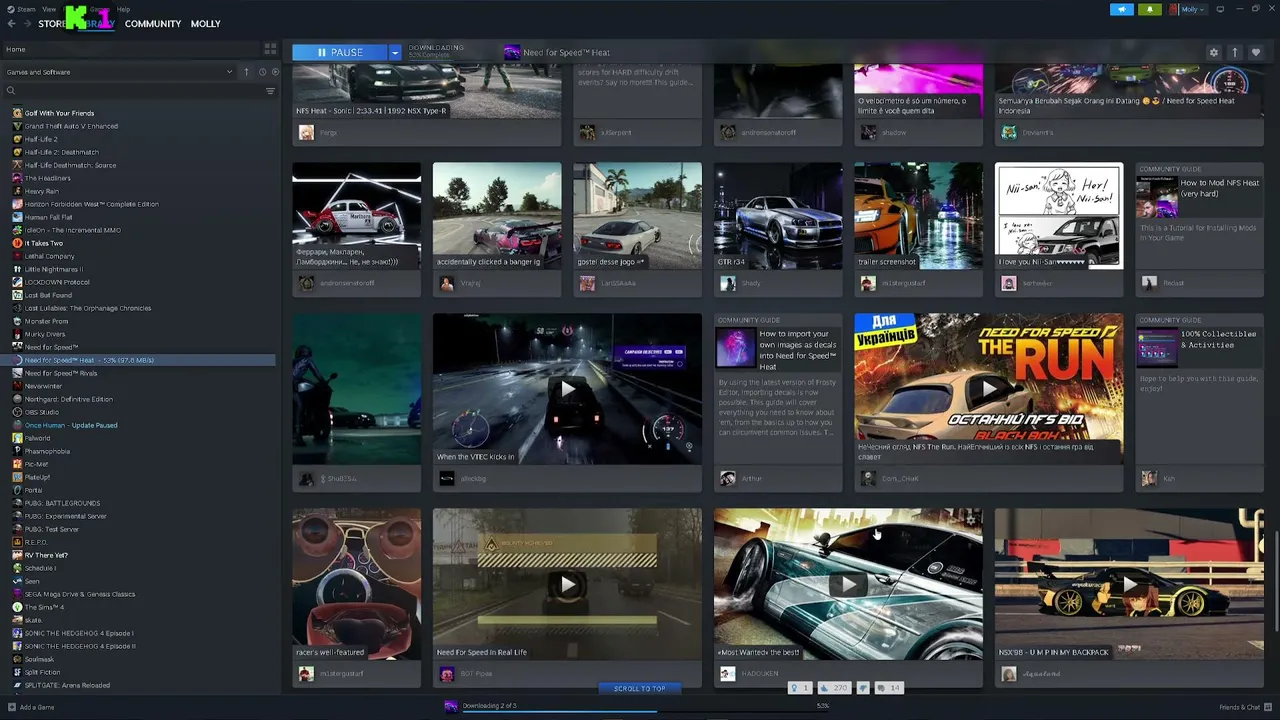Open the 'trailer screenshot' thumbnail
The height and width of the screenshot is (720, 1280).
pyautogui.click(x=918, y=216)
